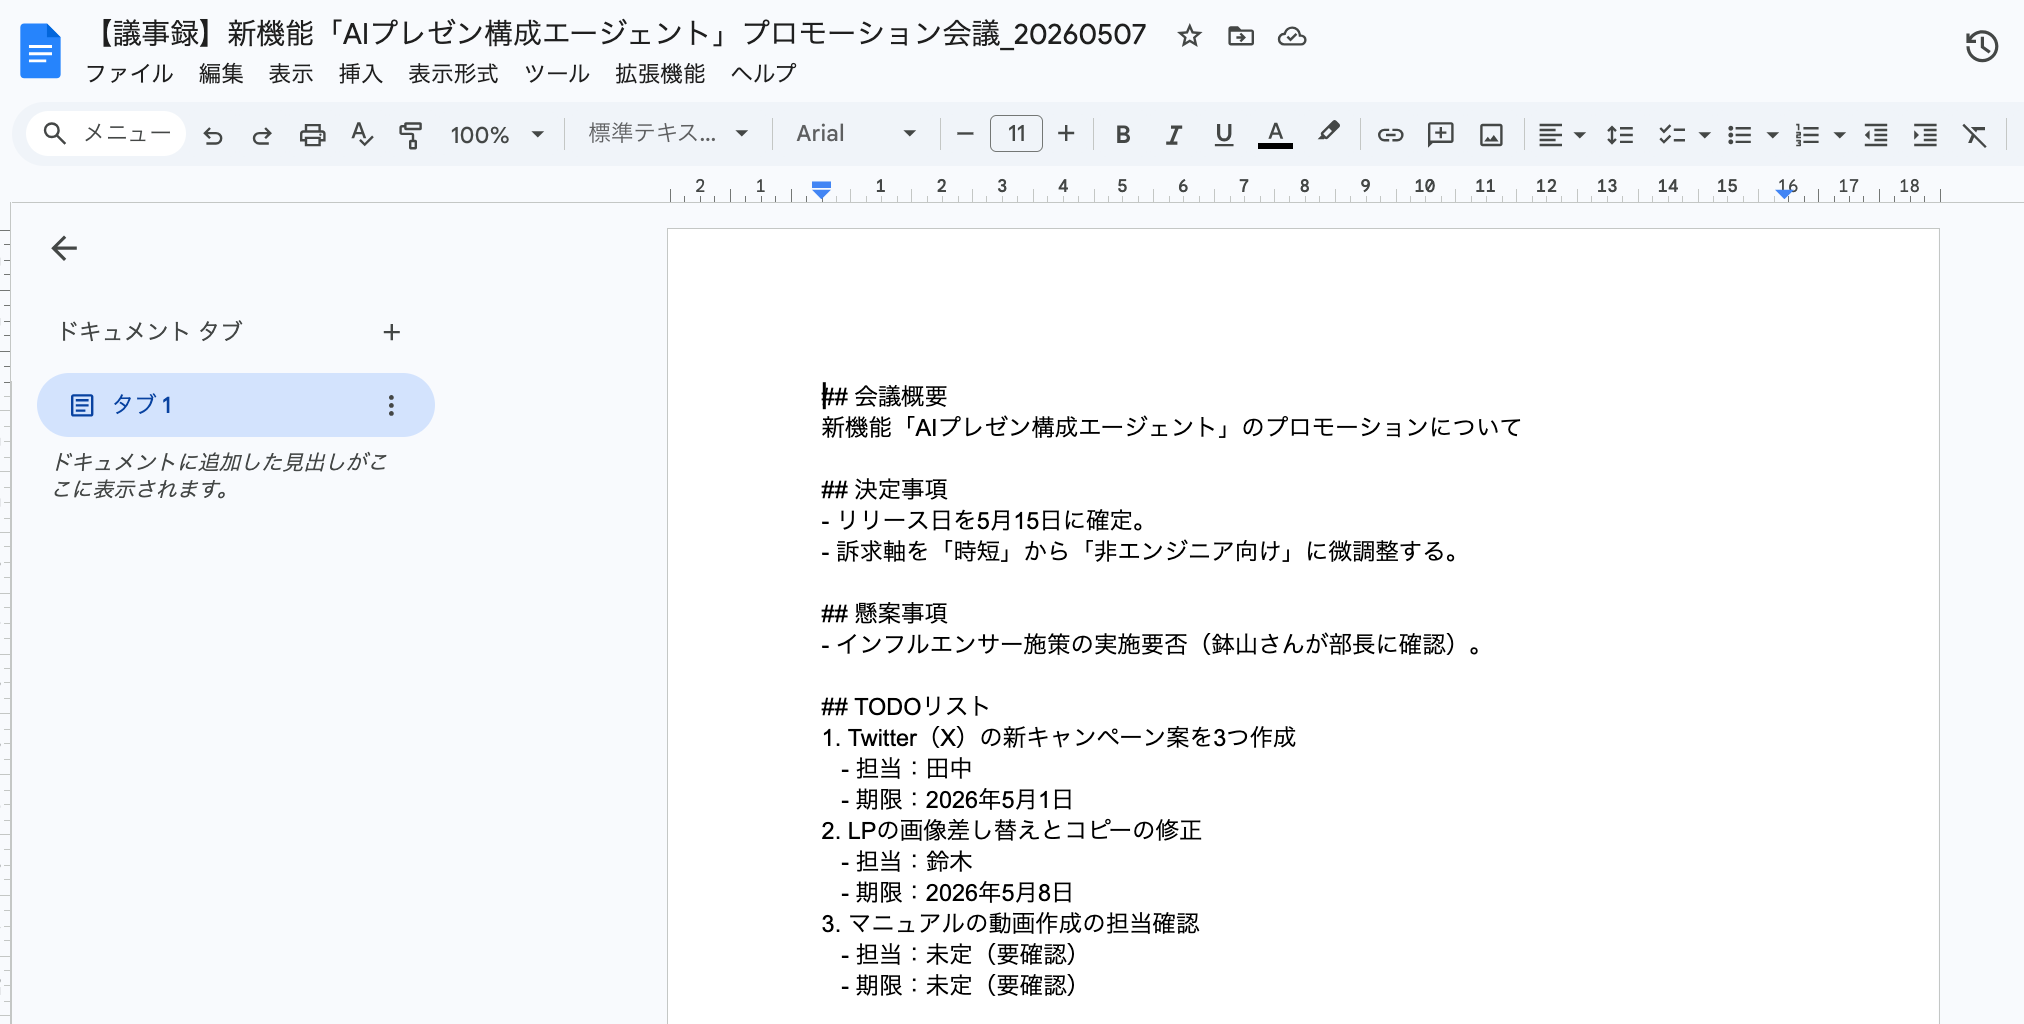Activate the paint format tool

[411, 135]
